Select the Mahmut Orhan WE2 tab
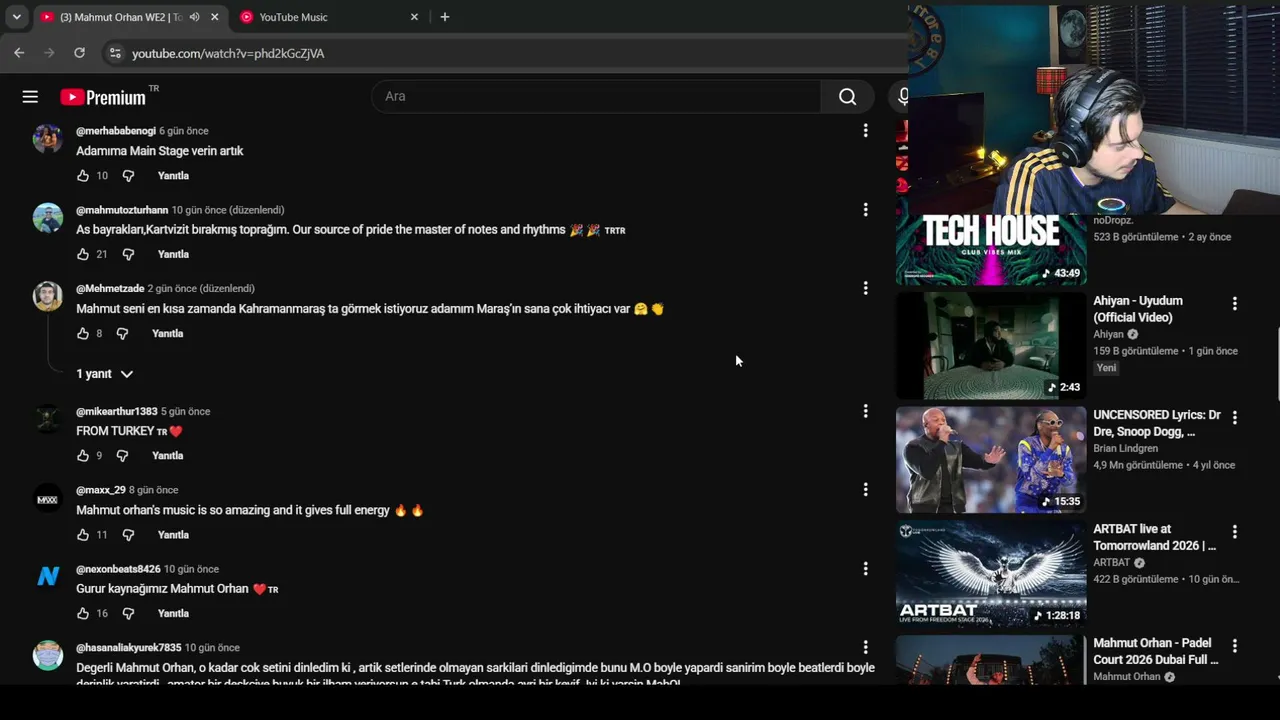 128,17
